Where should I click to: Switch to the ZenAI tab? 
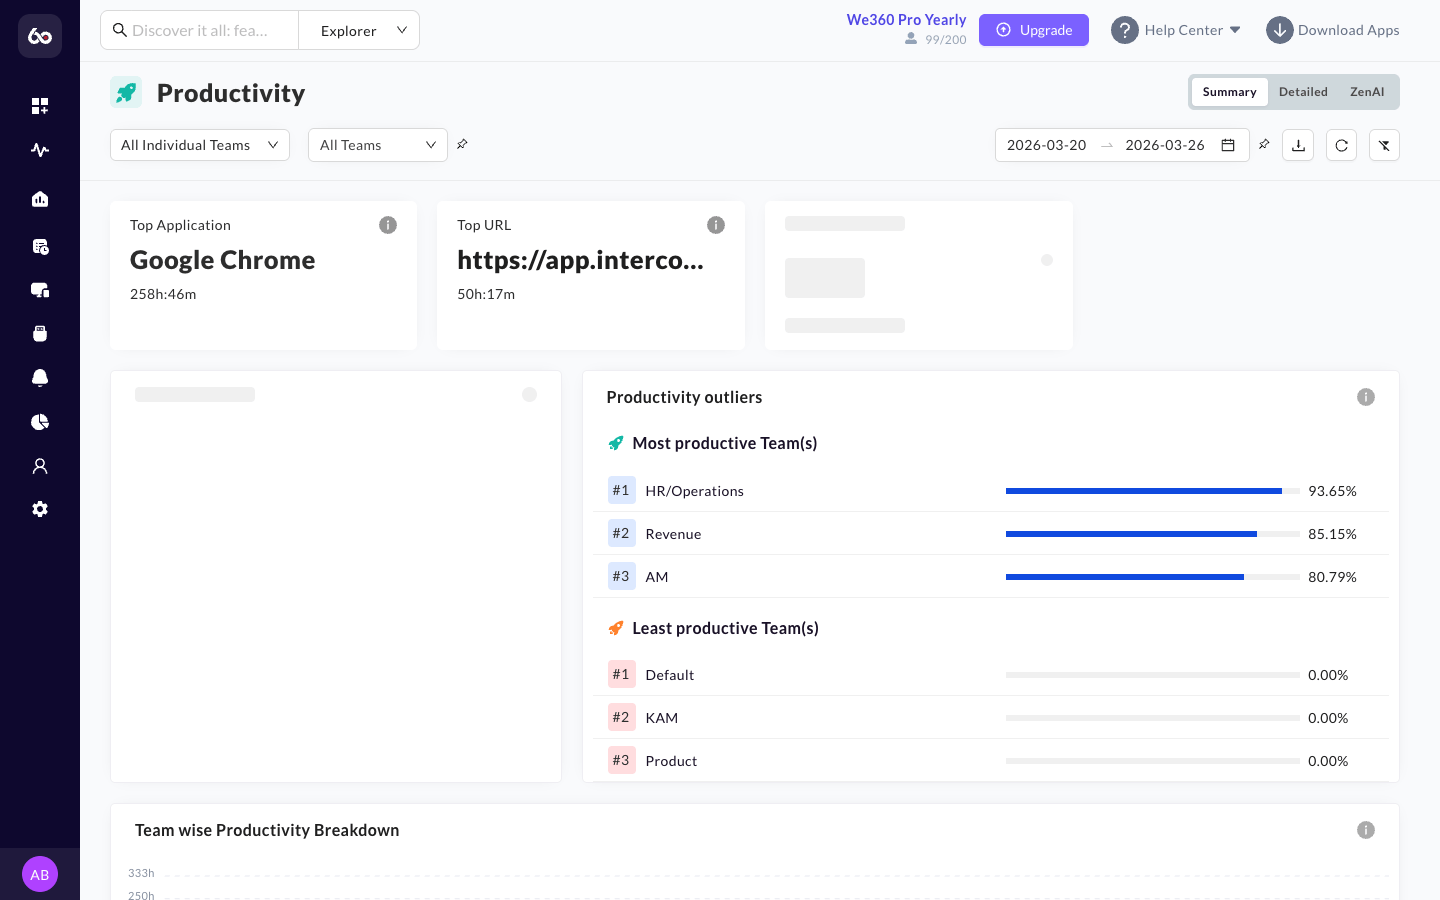point(1367,92)
